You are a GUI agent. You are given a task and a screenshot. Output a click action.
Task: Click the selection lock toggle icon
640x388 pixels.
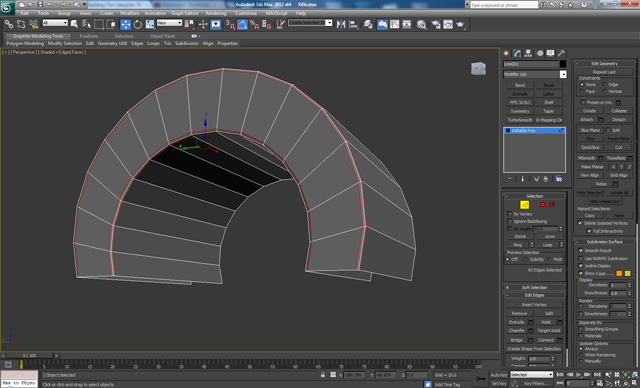323,375
